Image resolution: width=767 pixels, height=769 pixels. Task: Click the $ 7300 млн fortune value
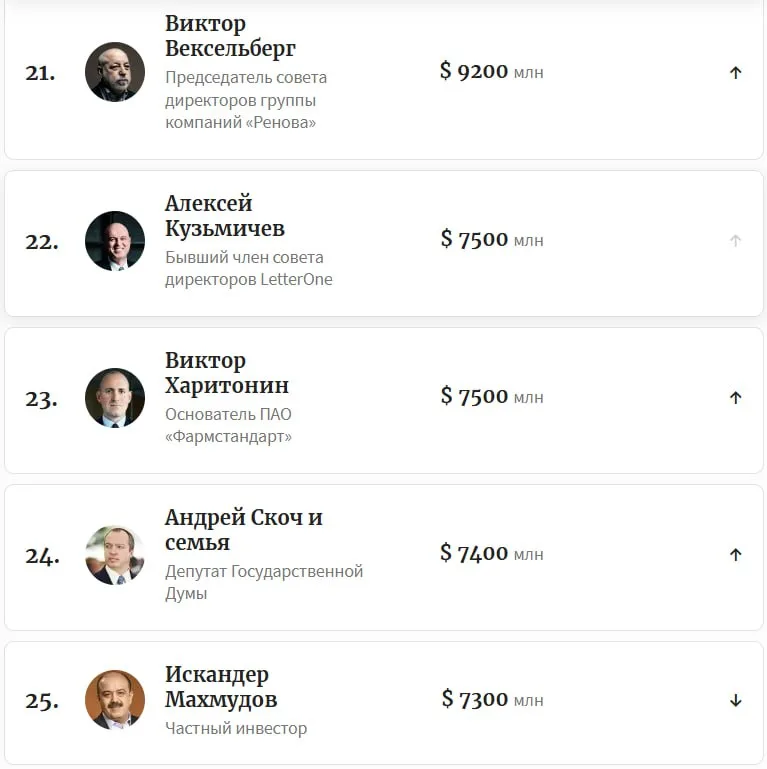492,699
